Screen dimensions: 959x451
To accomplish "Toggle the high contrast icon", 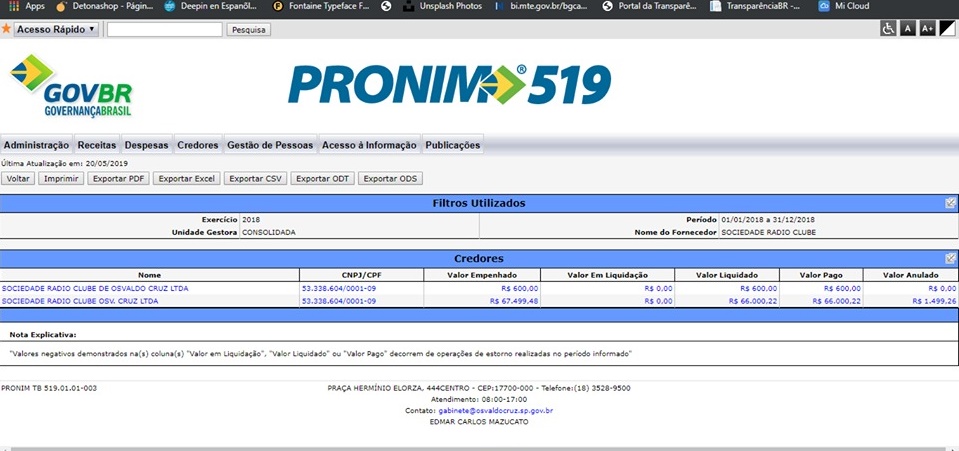I will pos(947,29).
